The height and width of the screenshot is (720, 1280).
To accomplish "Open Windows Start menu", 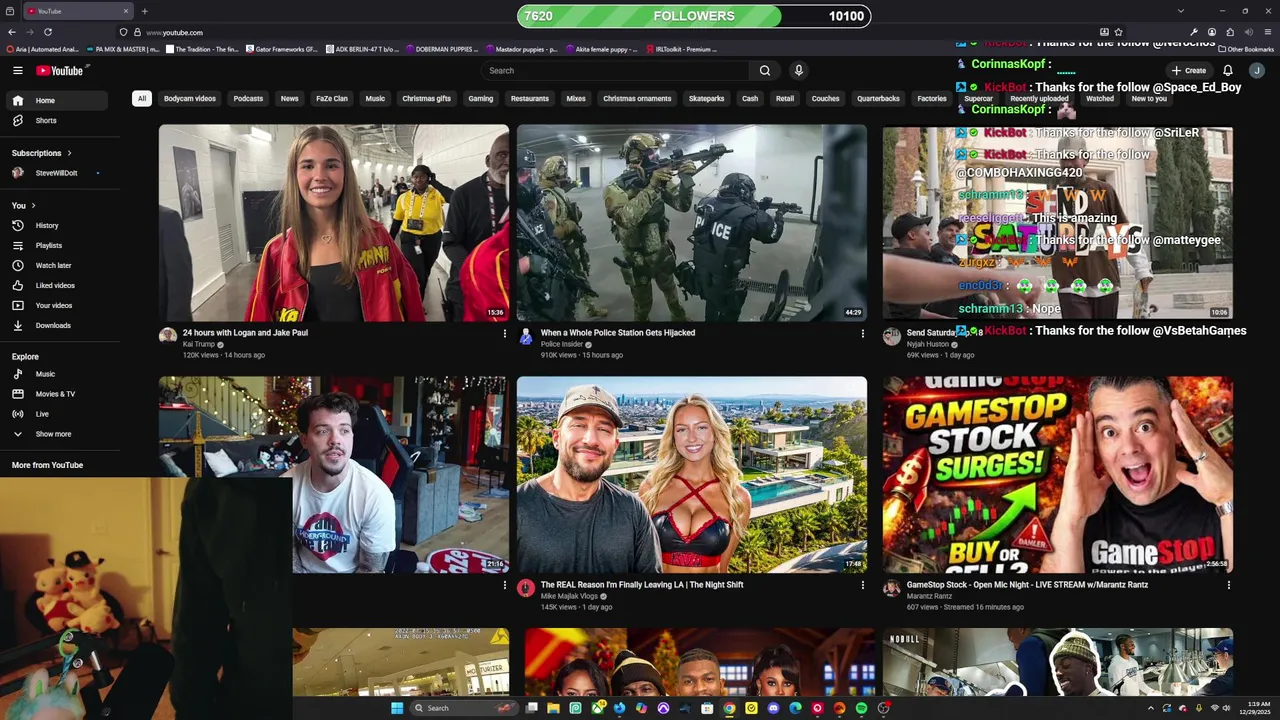I will tap(397, 708).
